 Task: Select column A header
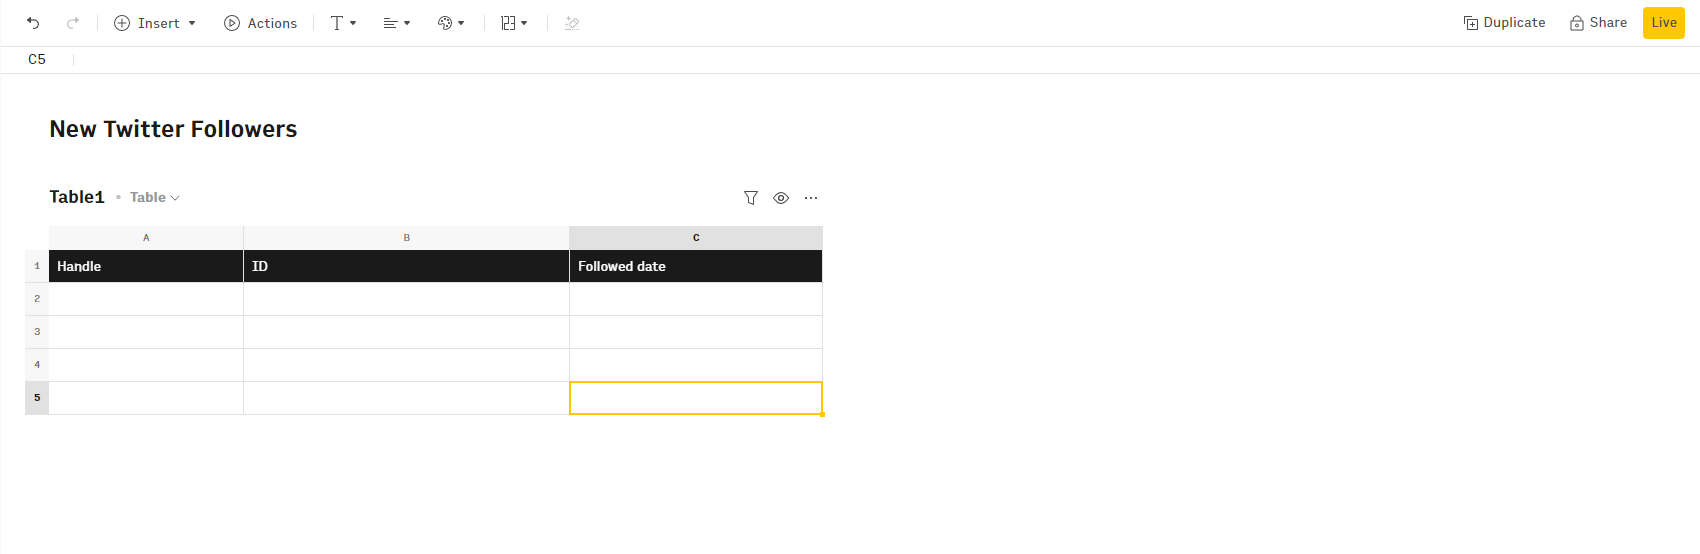(146, 238)
